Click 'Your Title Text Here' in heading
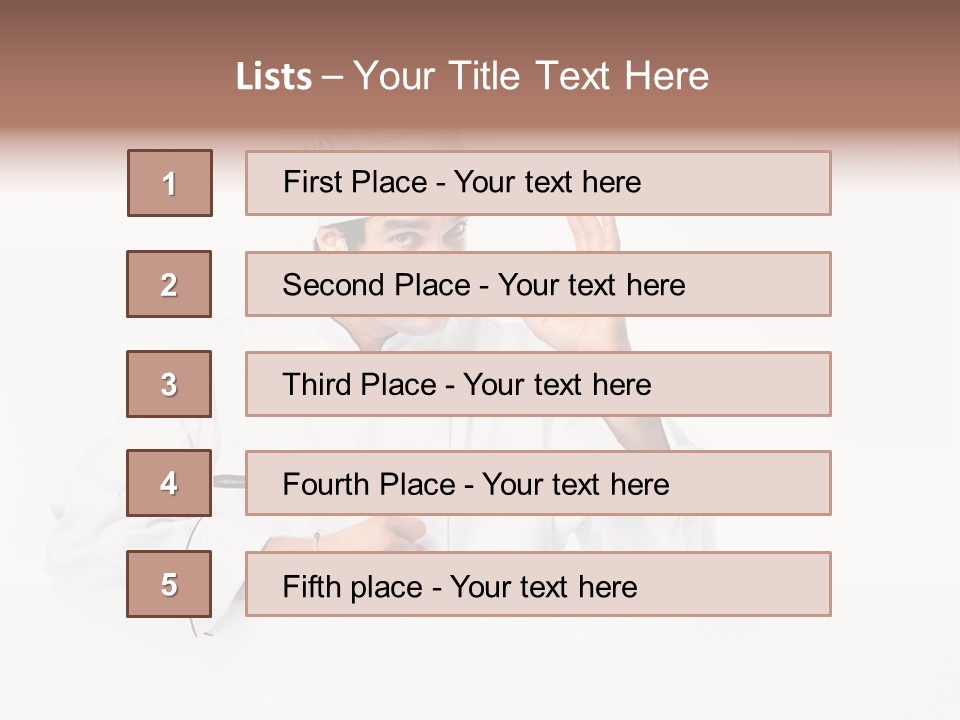The height and width of the screenshot is (720, 960). coord(531,76)
